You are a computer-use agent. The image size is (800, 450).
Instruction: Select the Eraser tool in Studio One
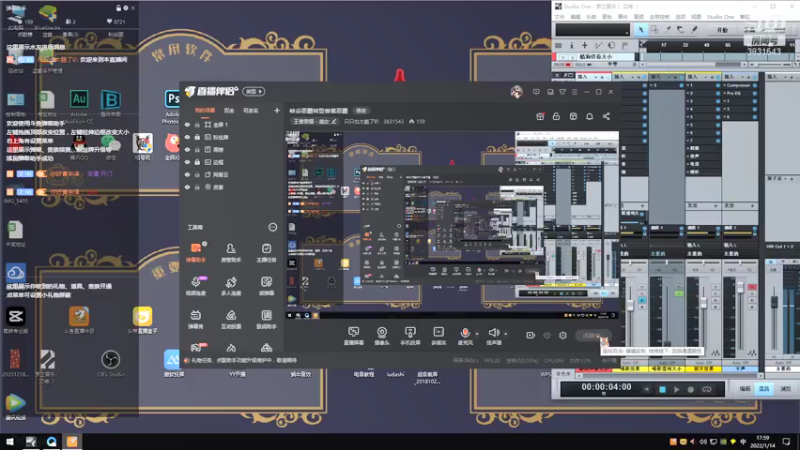pos(681,30)
